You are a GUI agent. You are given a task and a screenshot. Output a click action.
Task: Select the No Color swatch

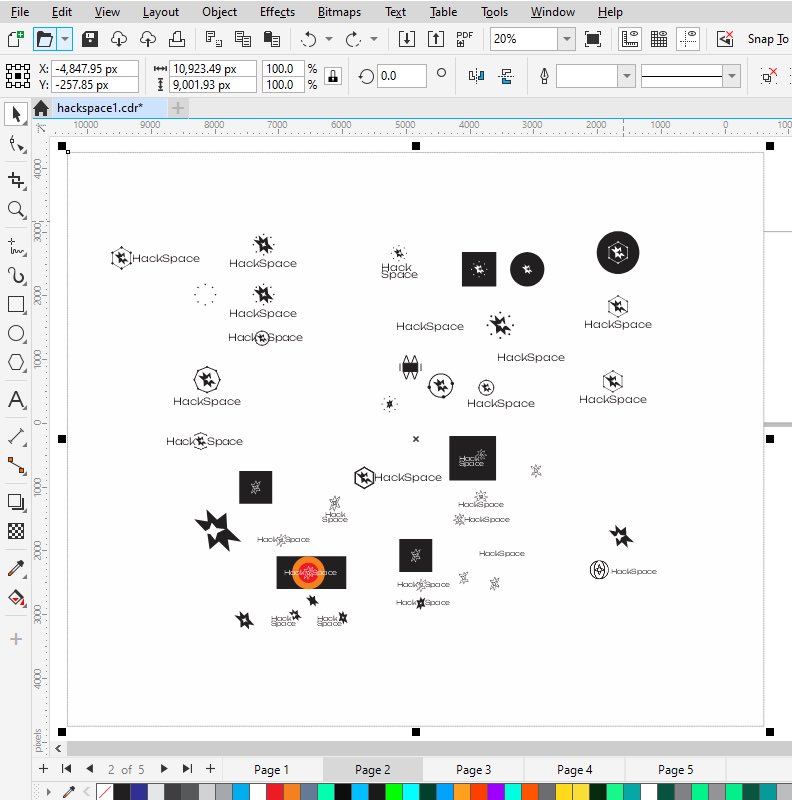(105, 792)
